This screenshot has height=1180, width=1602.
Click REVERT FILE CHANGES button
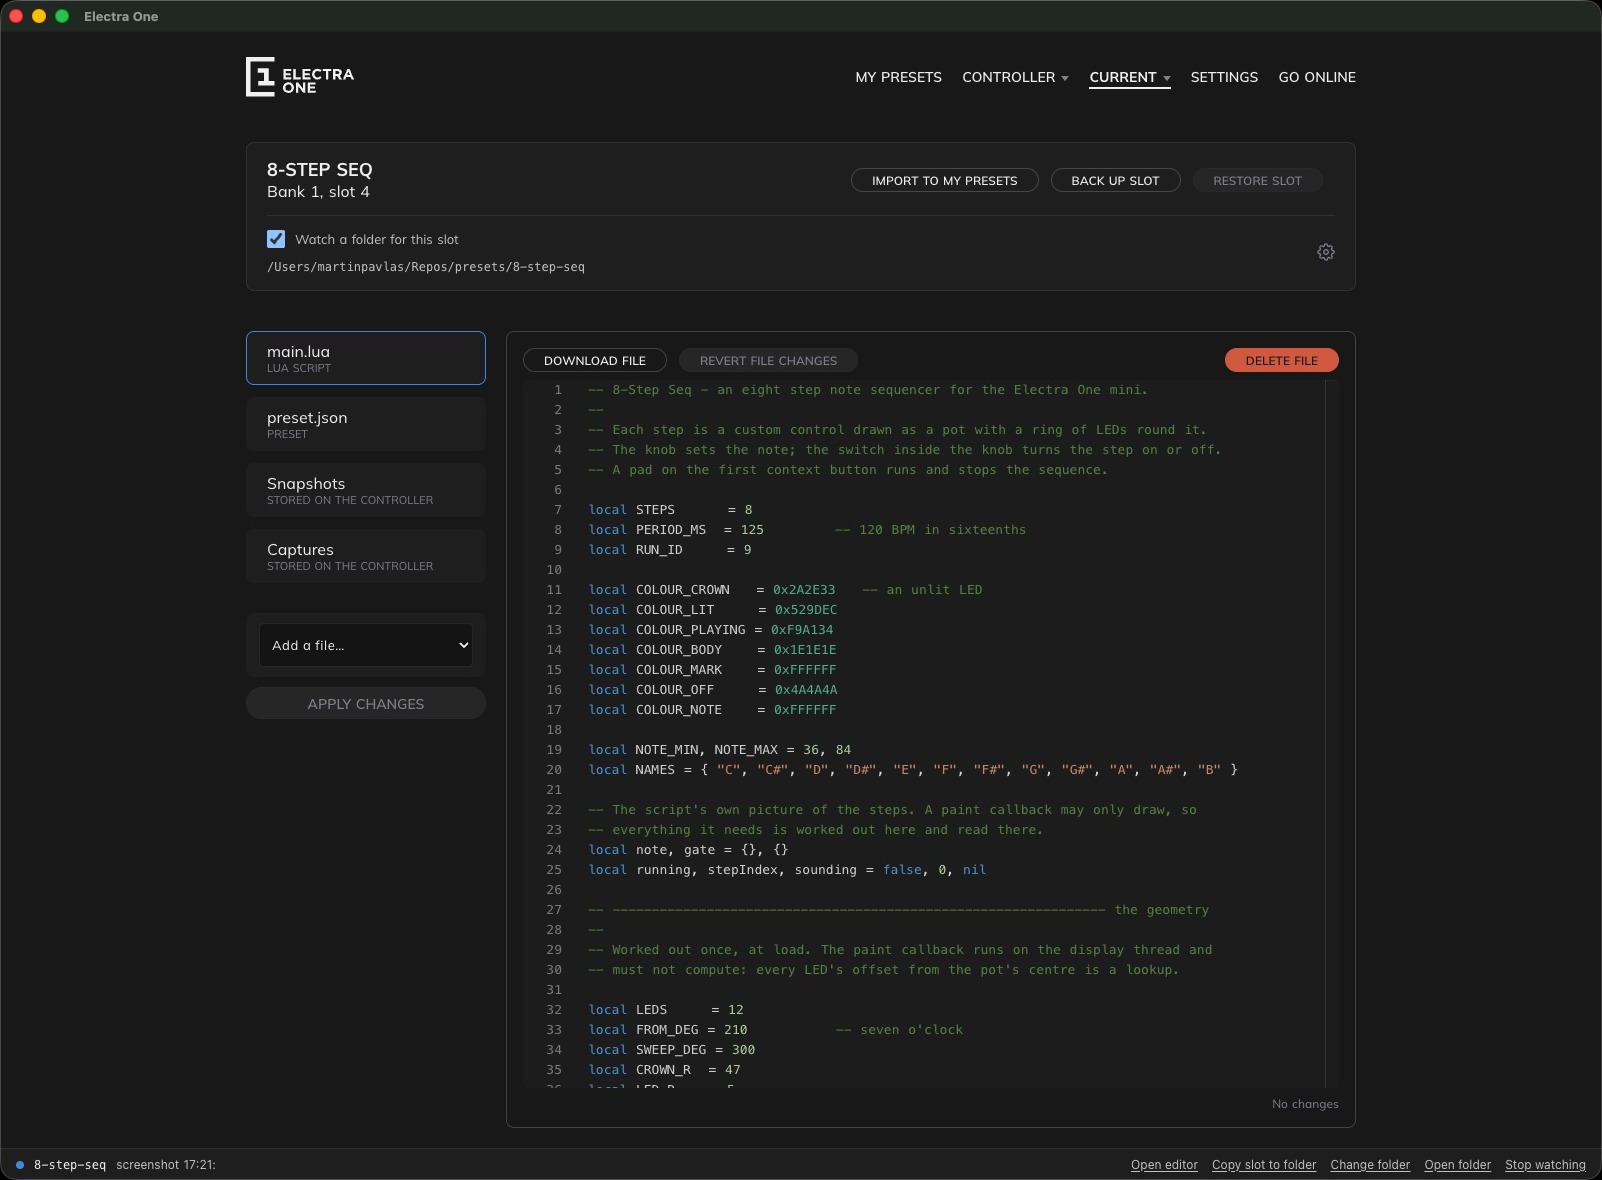pos(768,360)
